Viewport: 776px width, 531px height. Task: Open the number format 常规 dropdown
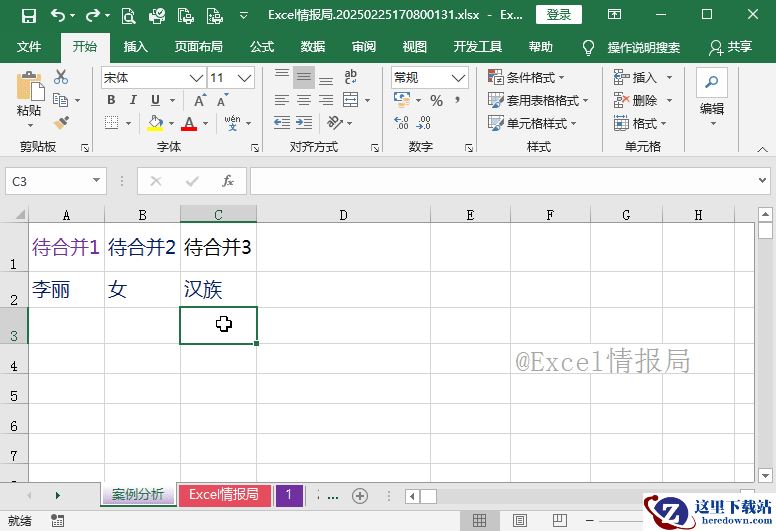459,78
